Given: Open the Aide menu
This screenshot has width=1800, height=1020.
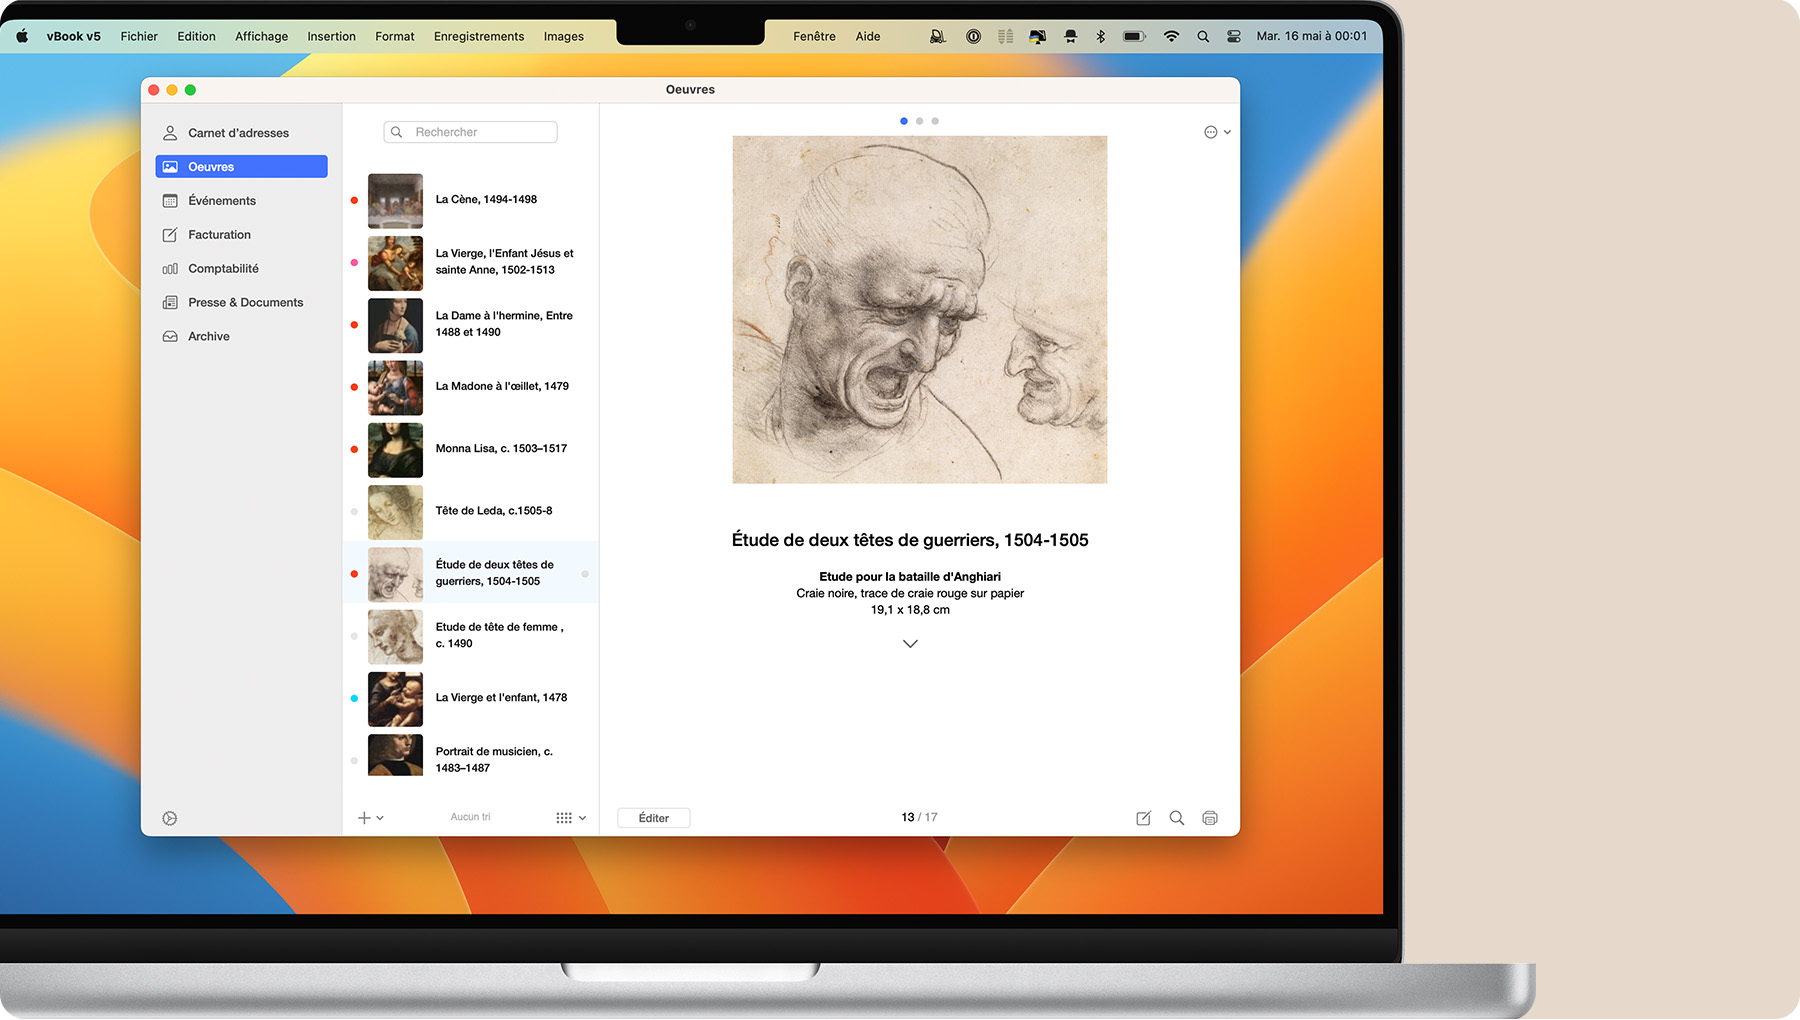Looking at the screenshot, I should tap(868, 36).
